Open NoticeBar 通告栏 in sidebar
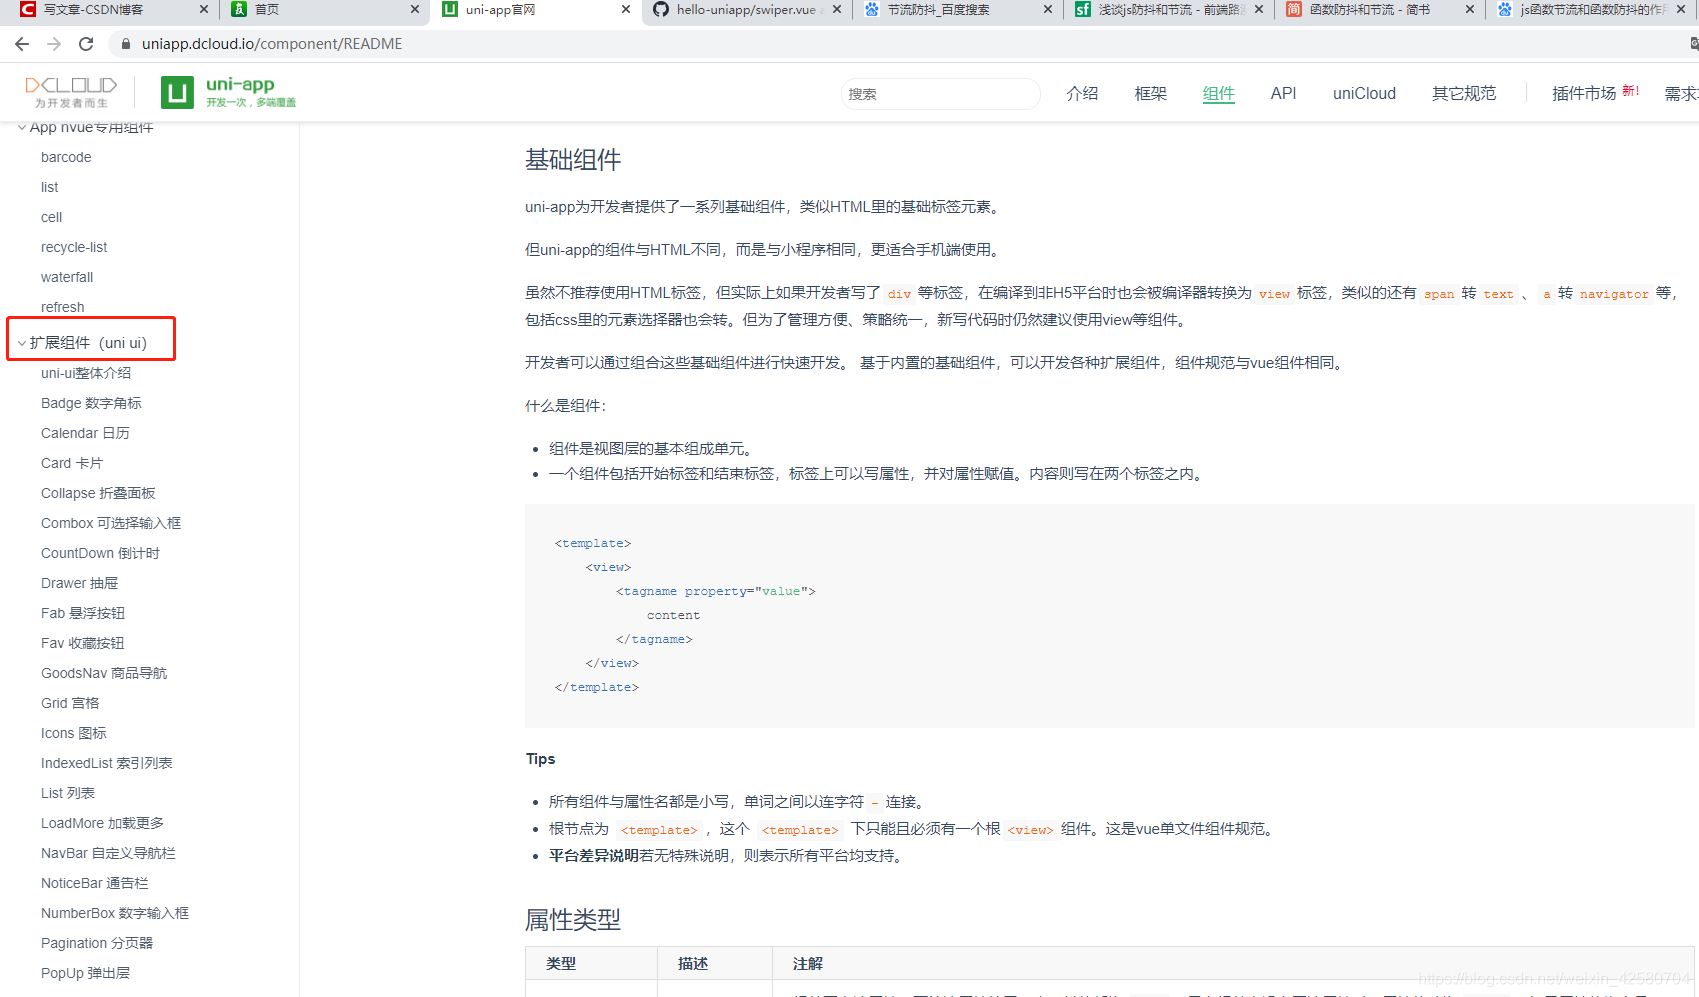1699x997 pixels. [x=95, y=883]
